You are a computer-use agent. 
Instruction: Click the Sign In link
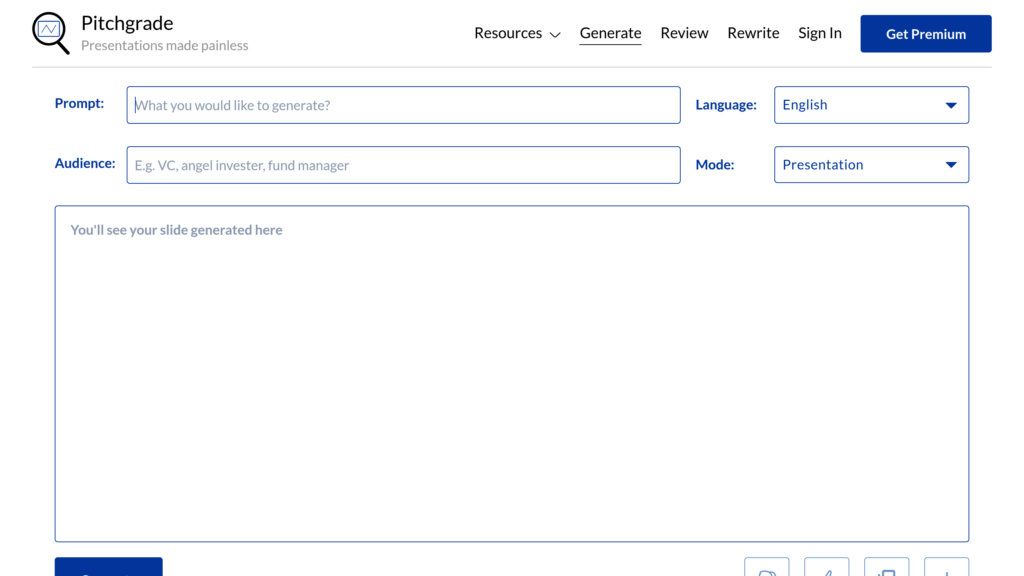820,33
